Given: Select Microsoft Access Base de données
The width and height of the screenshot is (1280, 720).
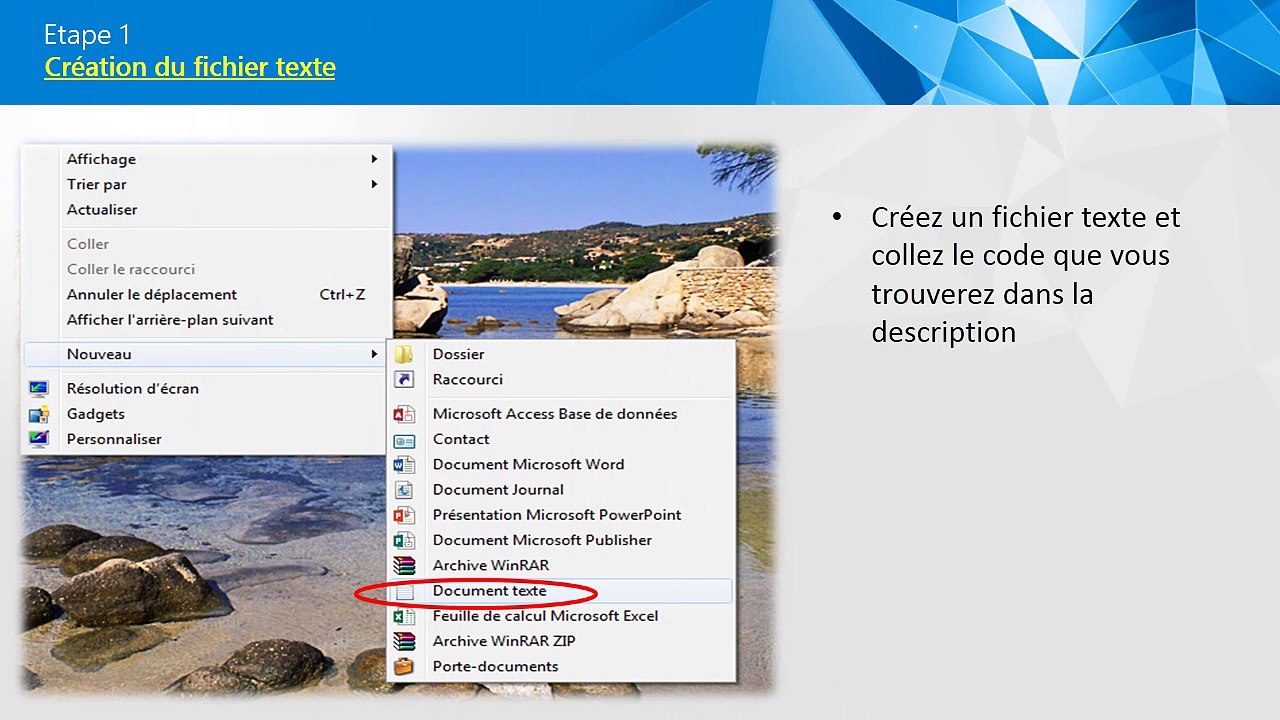Looking at the screenshot, I should pyautogui.click(x=561, y=414).
